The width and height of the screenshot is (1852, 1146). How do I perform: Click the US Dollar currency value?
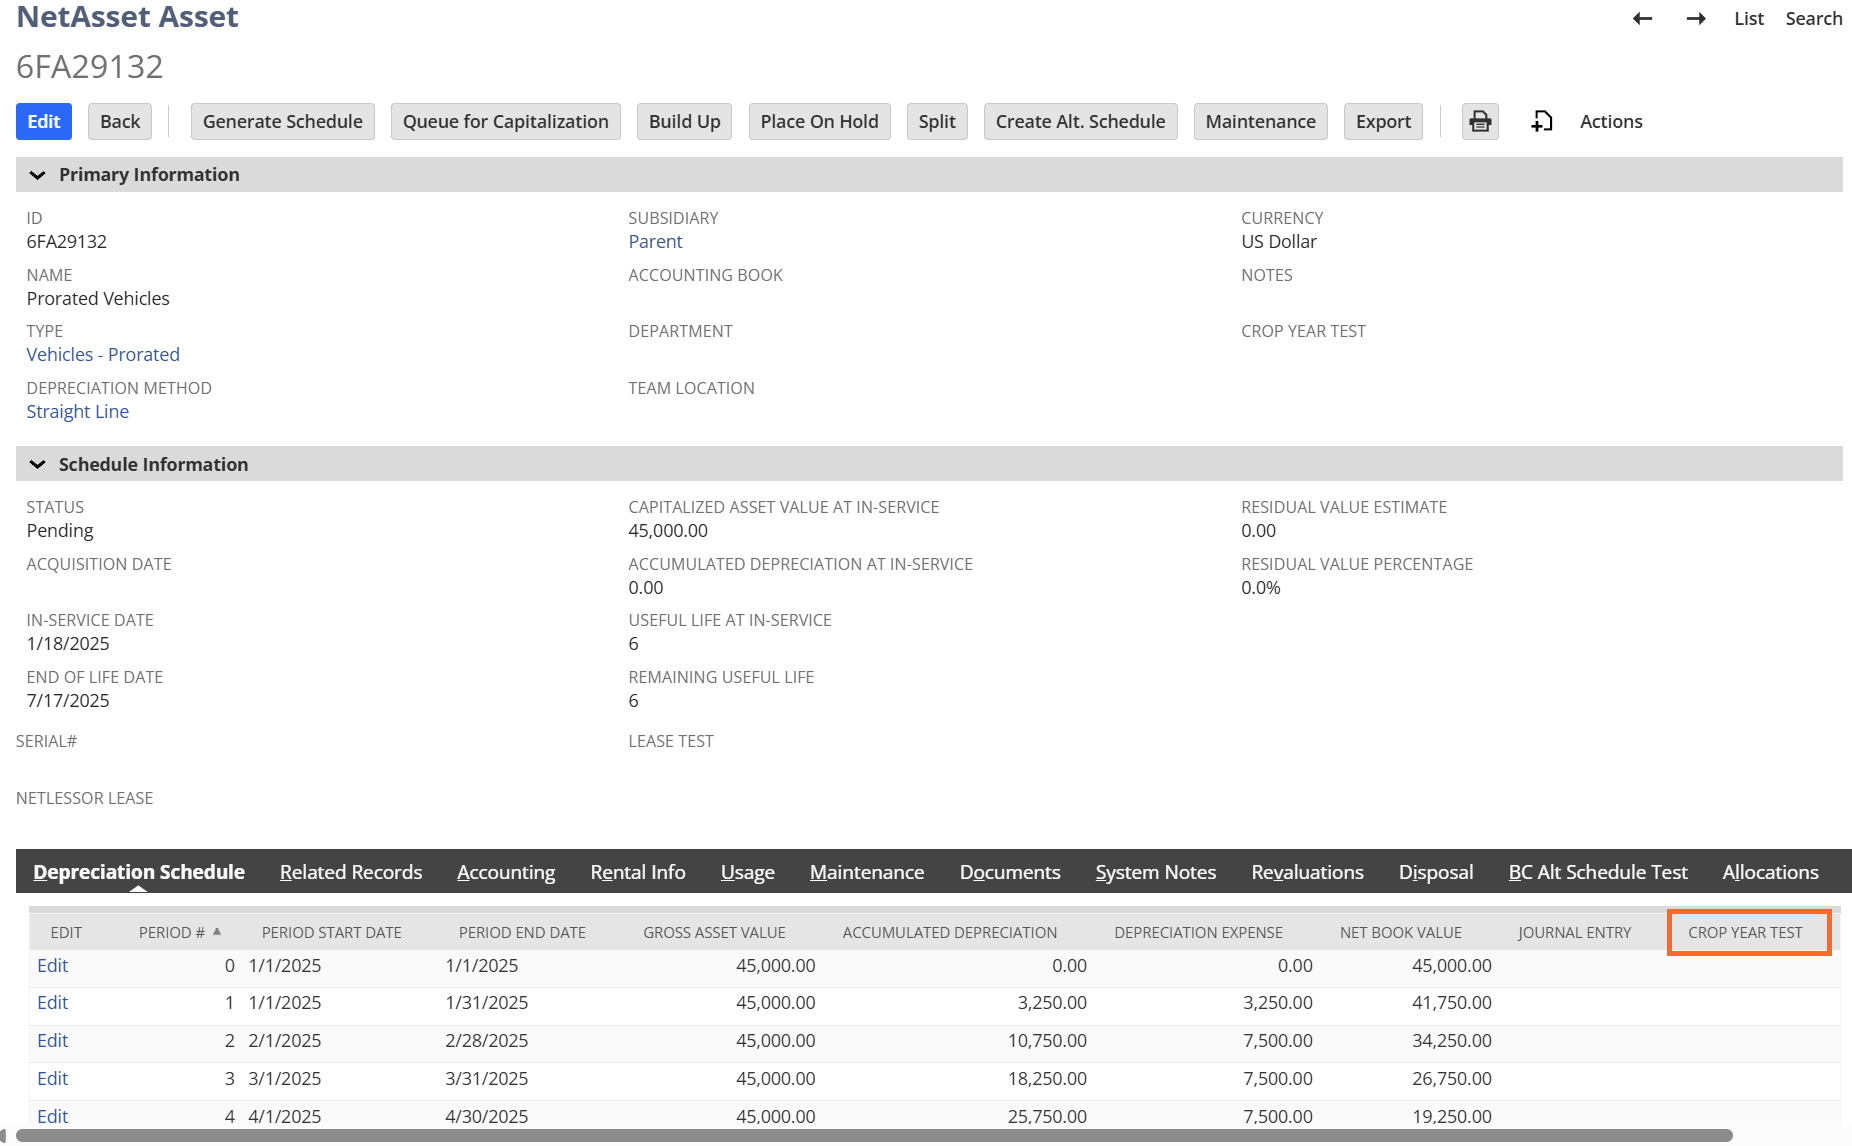coord(1279,242)
